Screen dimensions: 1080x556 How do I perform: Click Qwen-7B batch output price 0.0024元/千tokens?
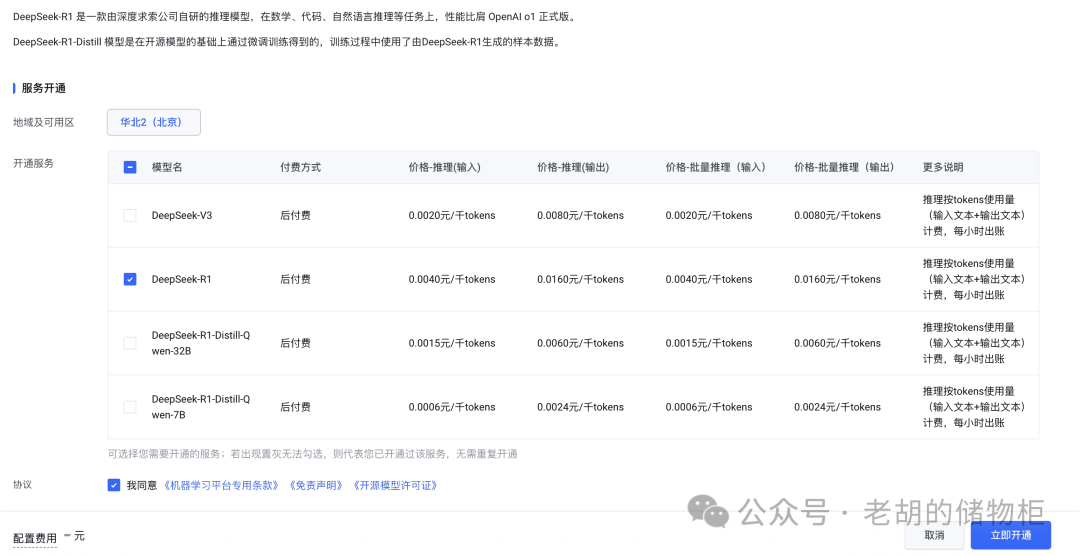(838, 406)
